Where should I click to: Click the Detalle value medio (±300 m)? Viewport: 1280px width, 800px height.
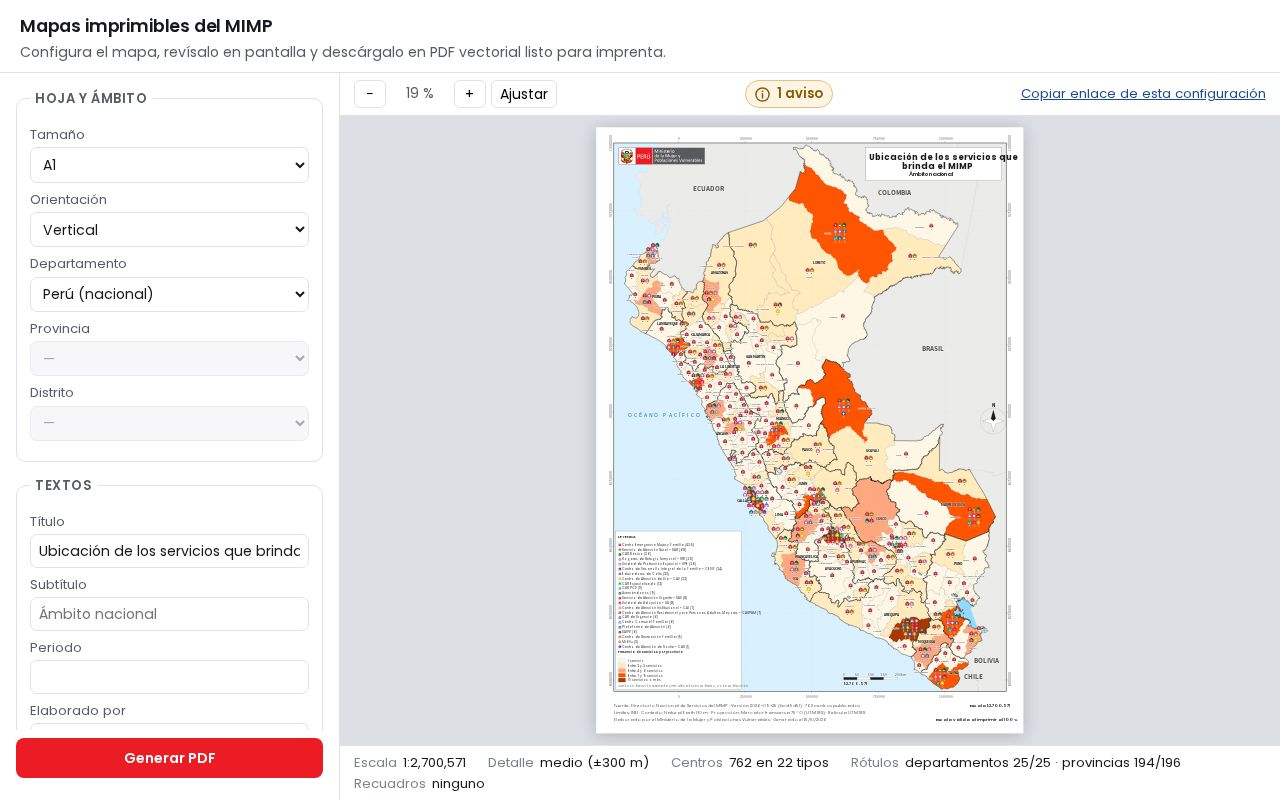[x=594, y=763]
